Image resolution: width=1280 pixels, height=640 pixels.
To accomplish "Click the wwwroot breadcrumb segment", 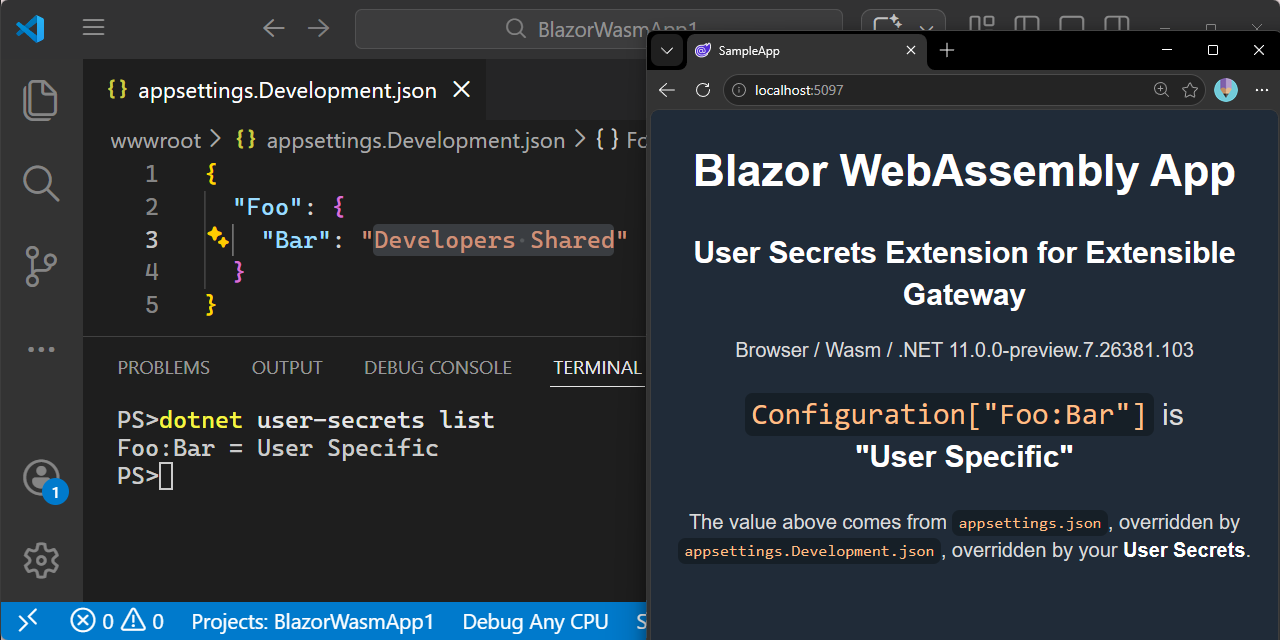I will [x=156, y=141].
